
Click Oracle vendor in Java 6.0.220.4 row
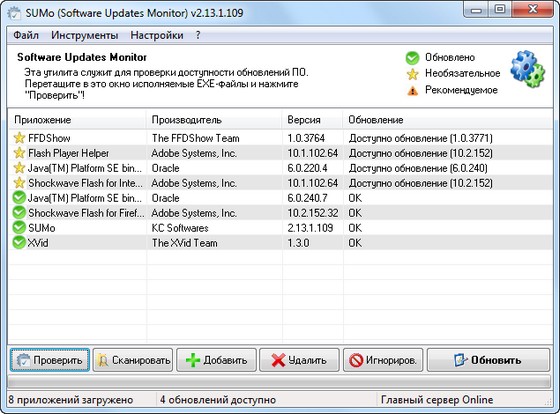tap(165, 168)
